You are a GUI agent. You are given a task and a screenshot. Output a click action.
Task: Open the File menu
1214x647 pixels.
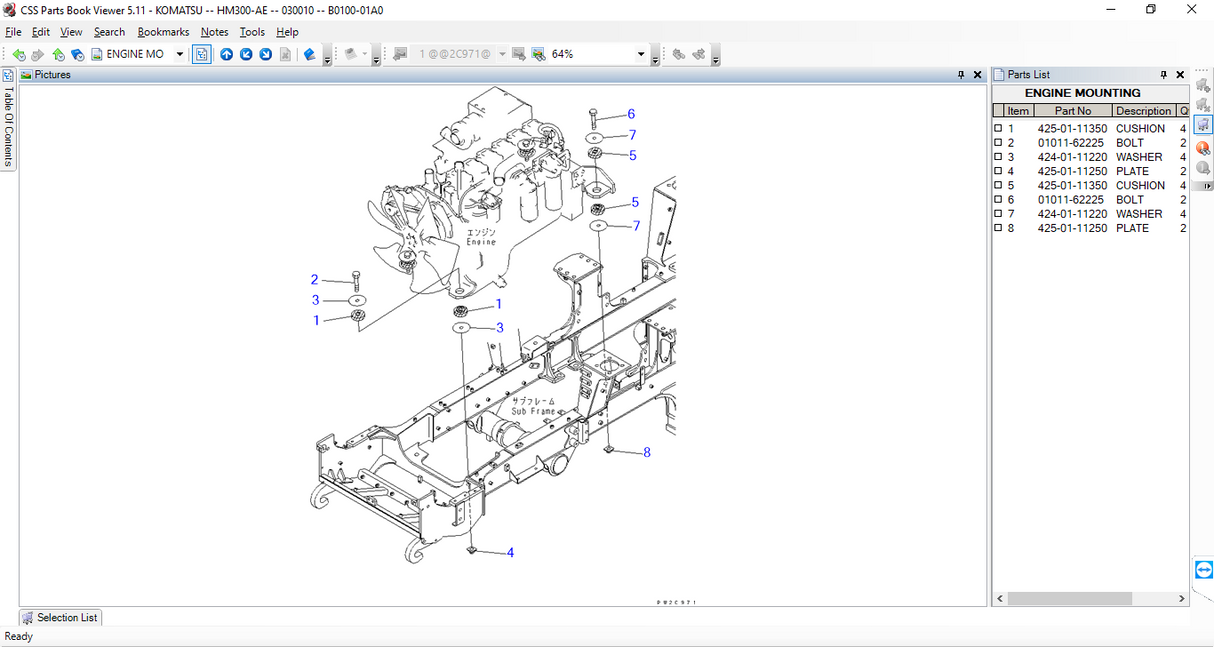13,32
